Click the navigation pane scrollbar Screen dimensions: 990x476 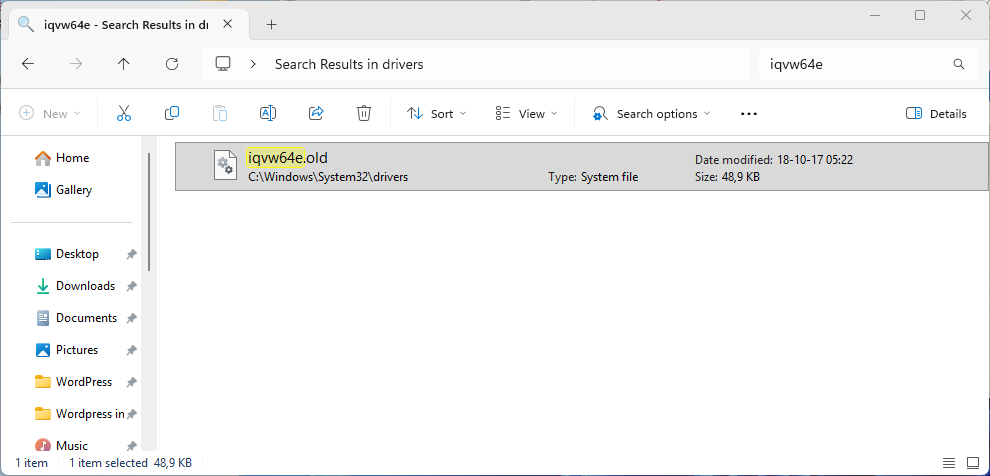coord(149,212)
